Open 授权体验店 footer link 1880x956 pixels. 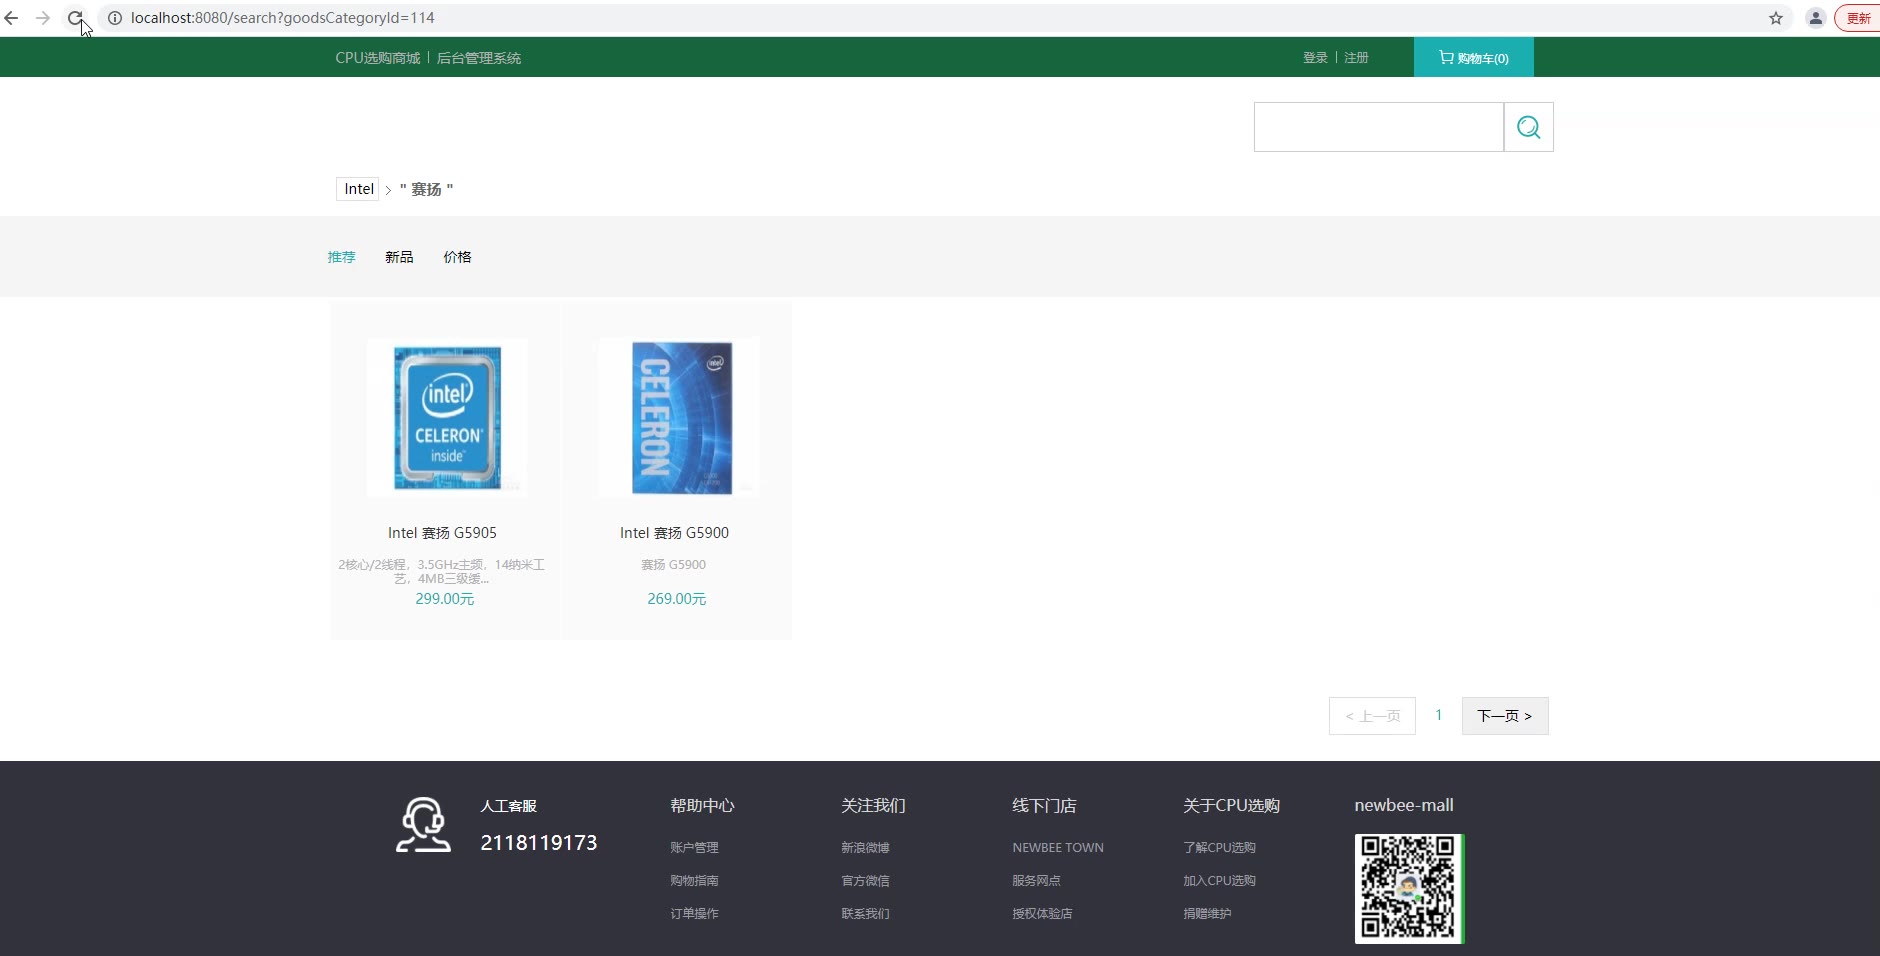[x=1042, y=913]
